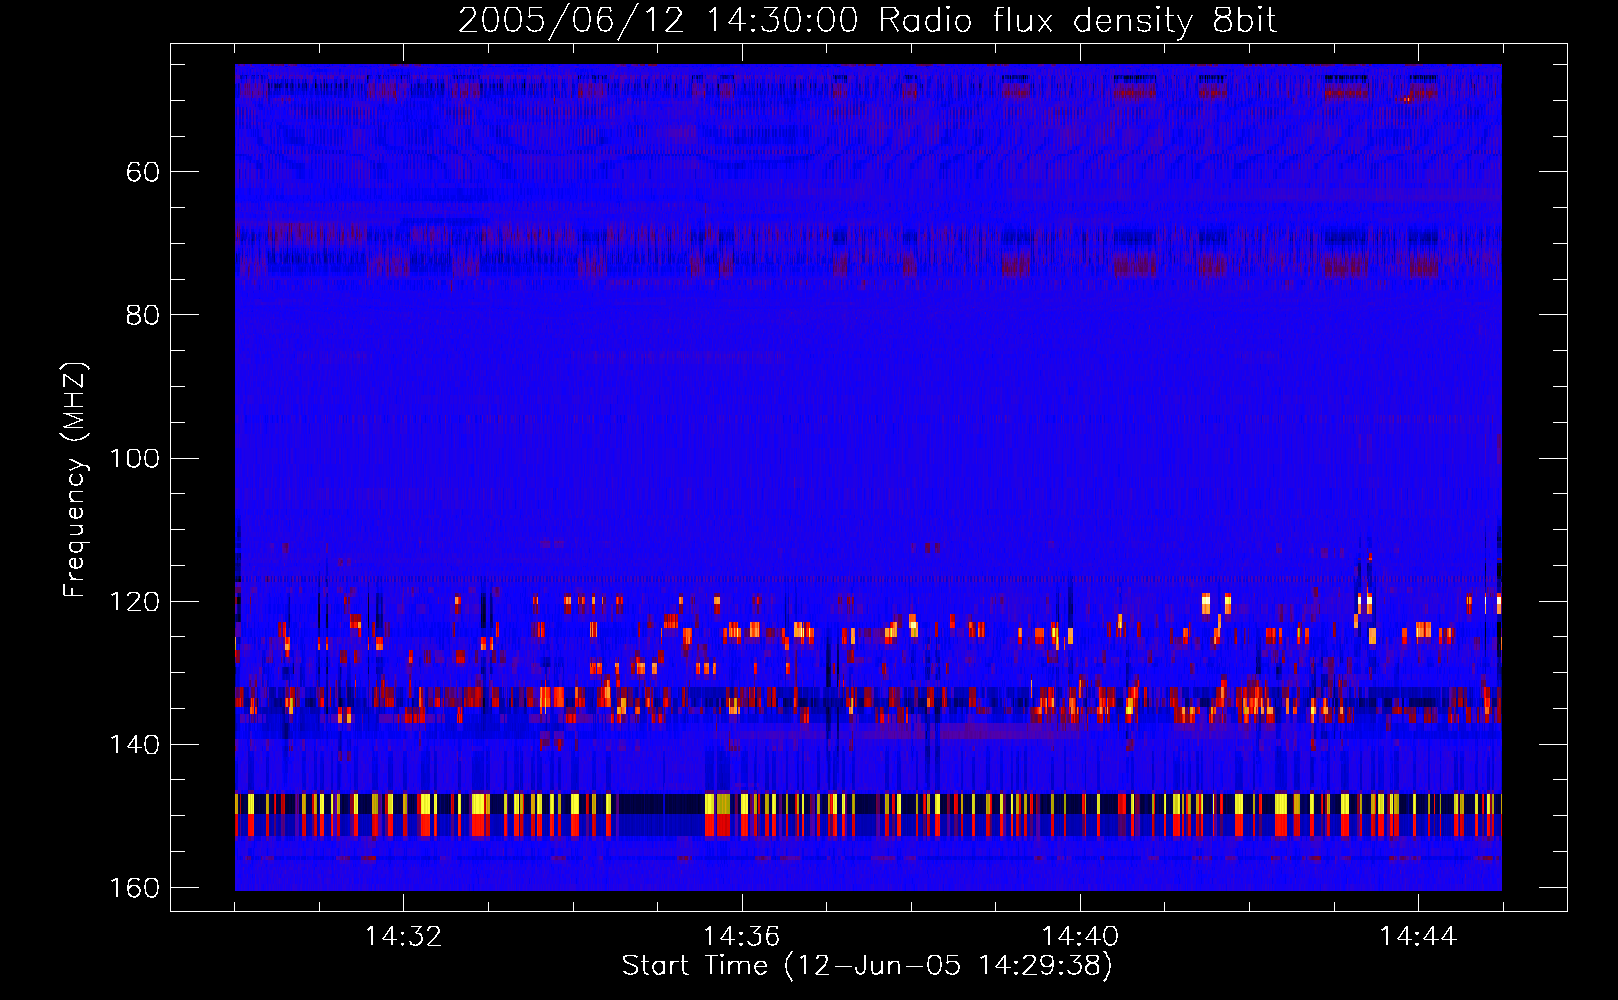
Task: Click the "Frequency (MHZ)" y-axis label
Action: [75, 480]
